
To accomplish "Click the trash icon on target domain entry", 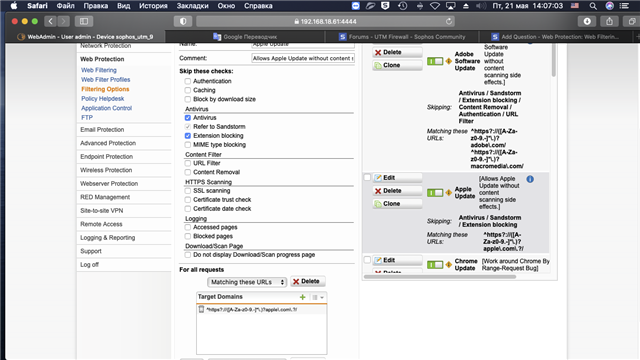I will point(201,309).
